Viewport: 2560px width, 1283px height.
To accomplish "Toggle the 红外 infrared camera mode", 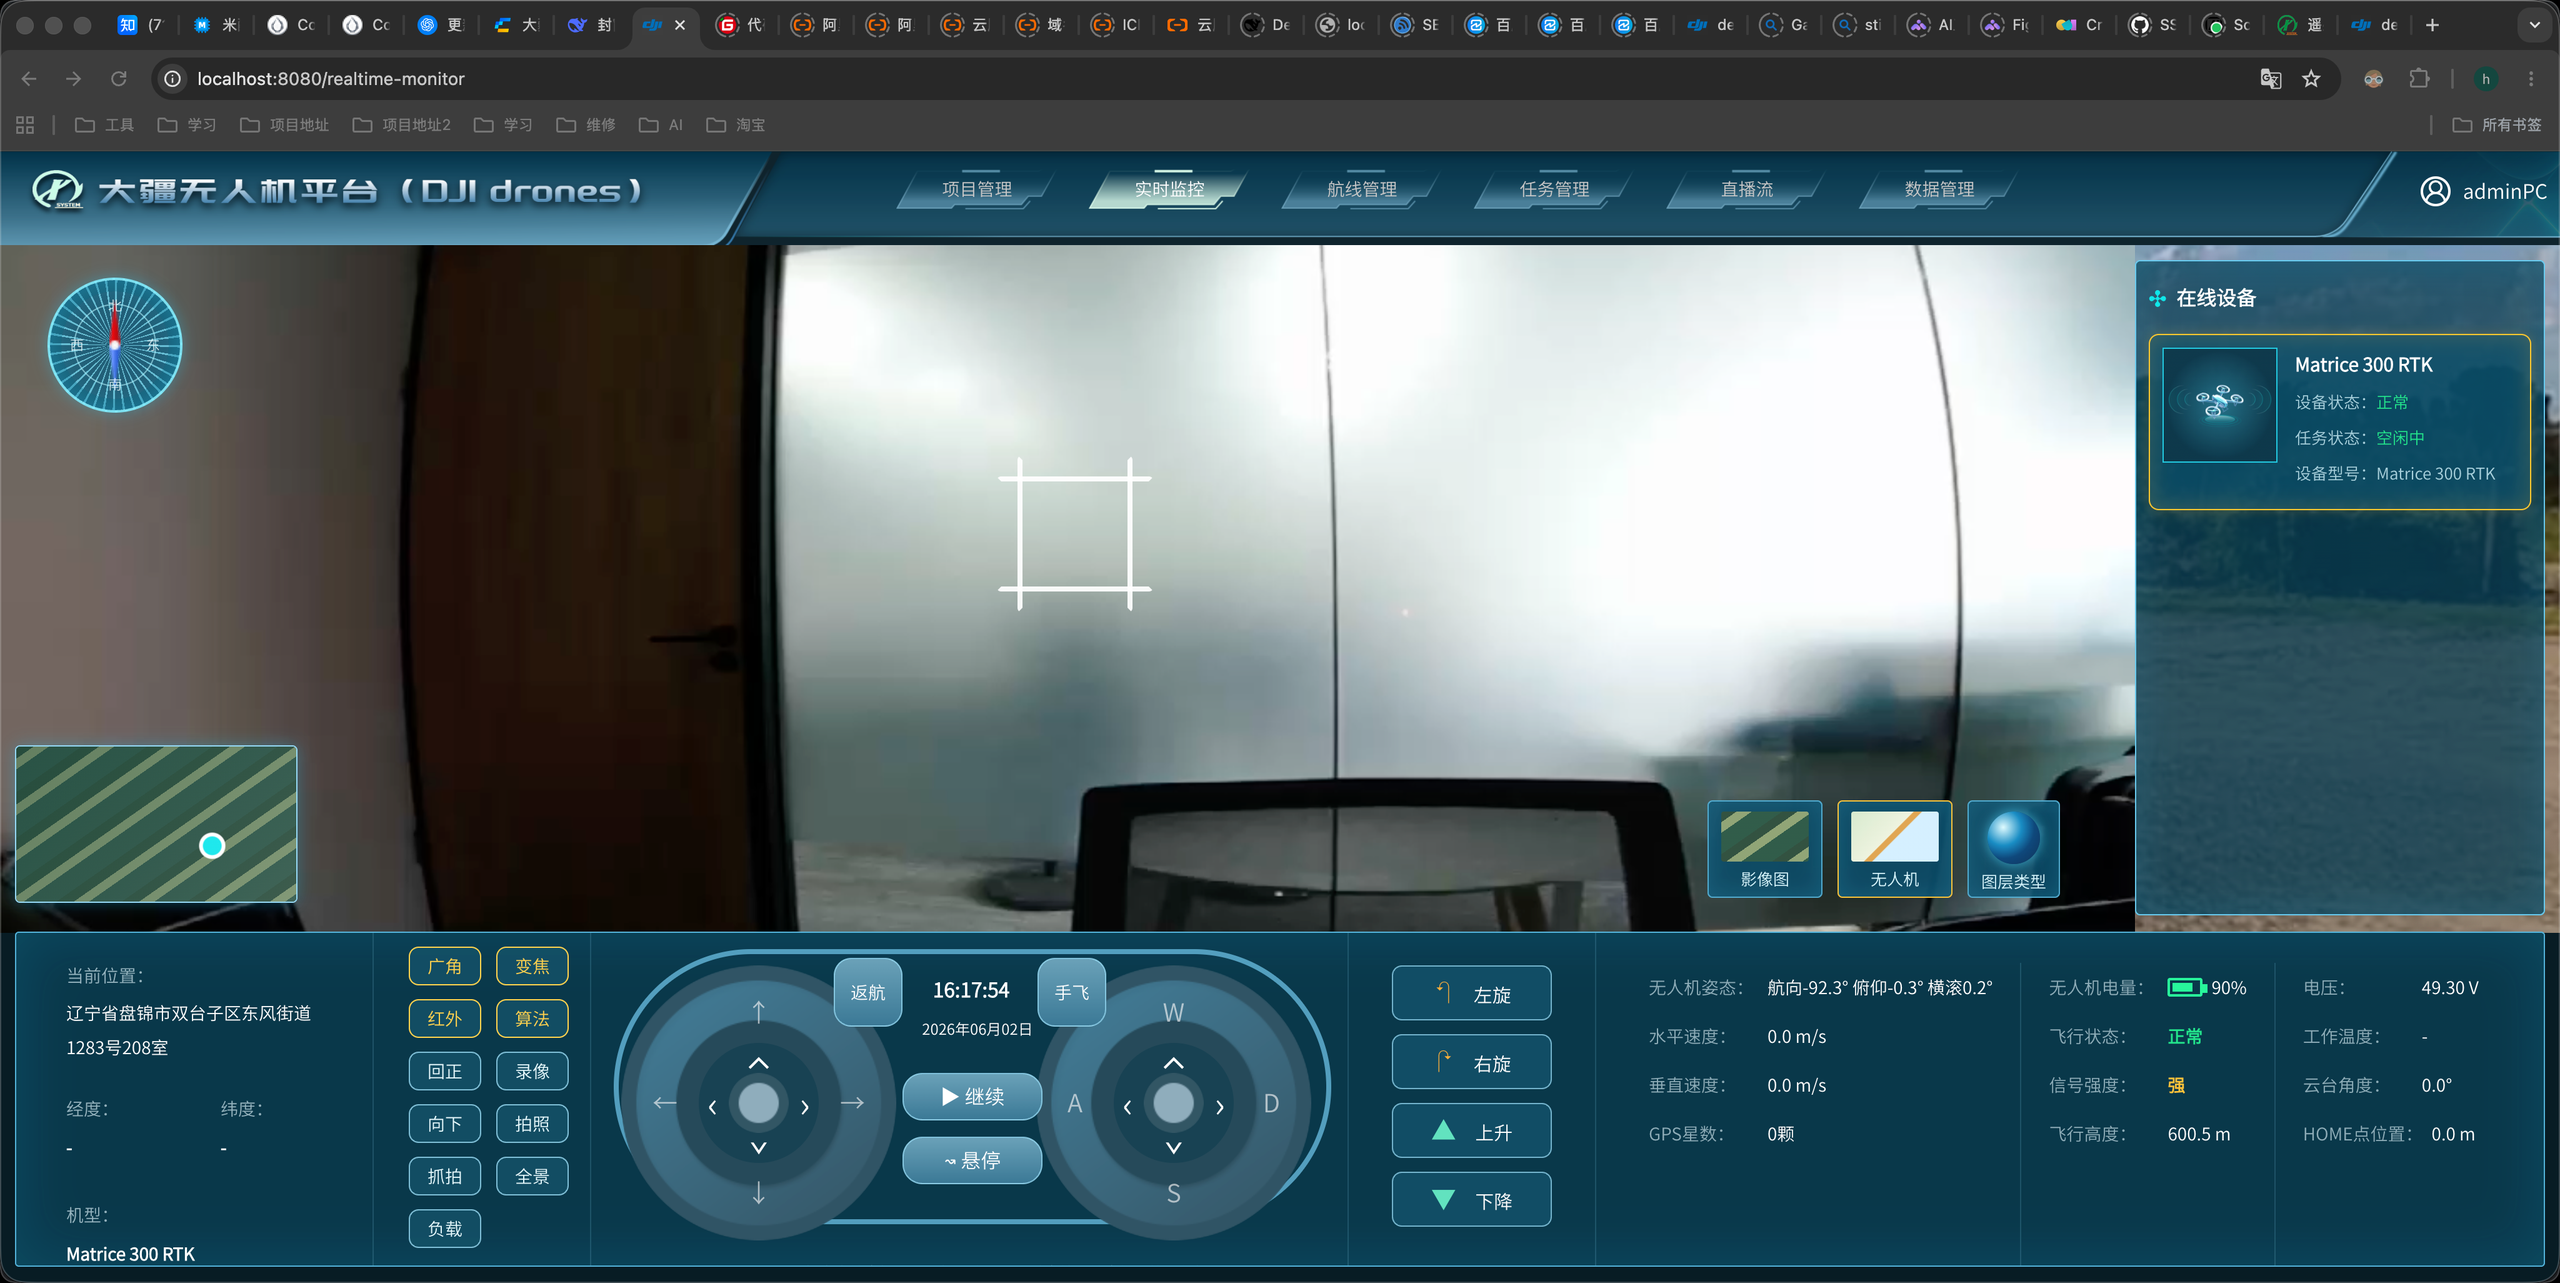I will [x=445, y=1018].
